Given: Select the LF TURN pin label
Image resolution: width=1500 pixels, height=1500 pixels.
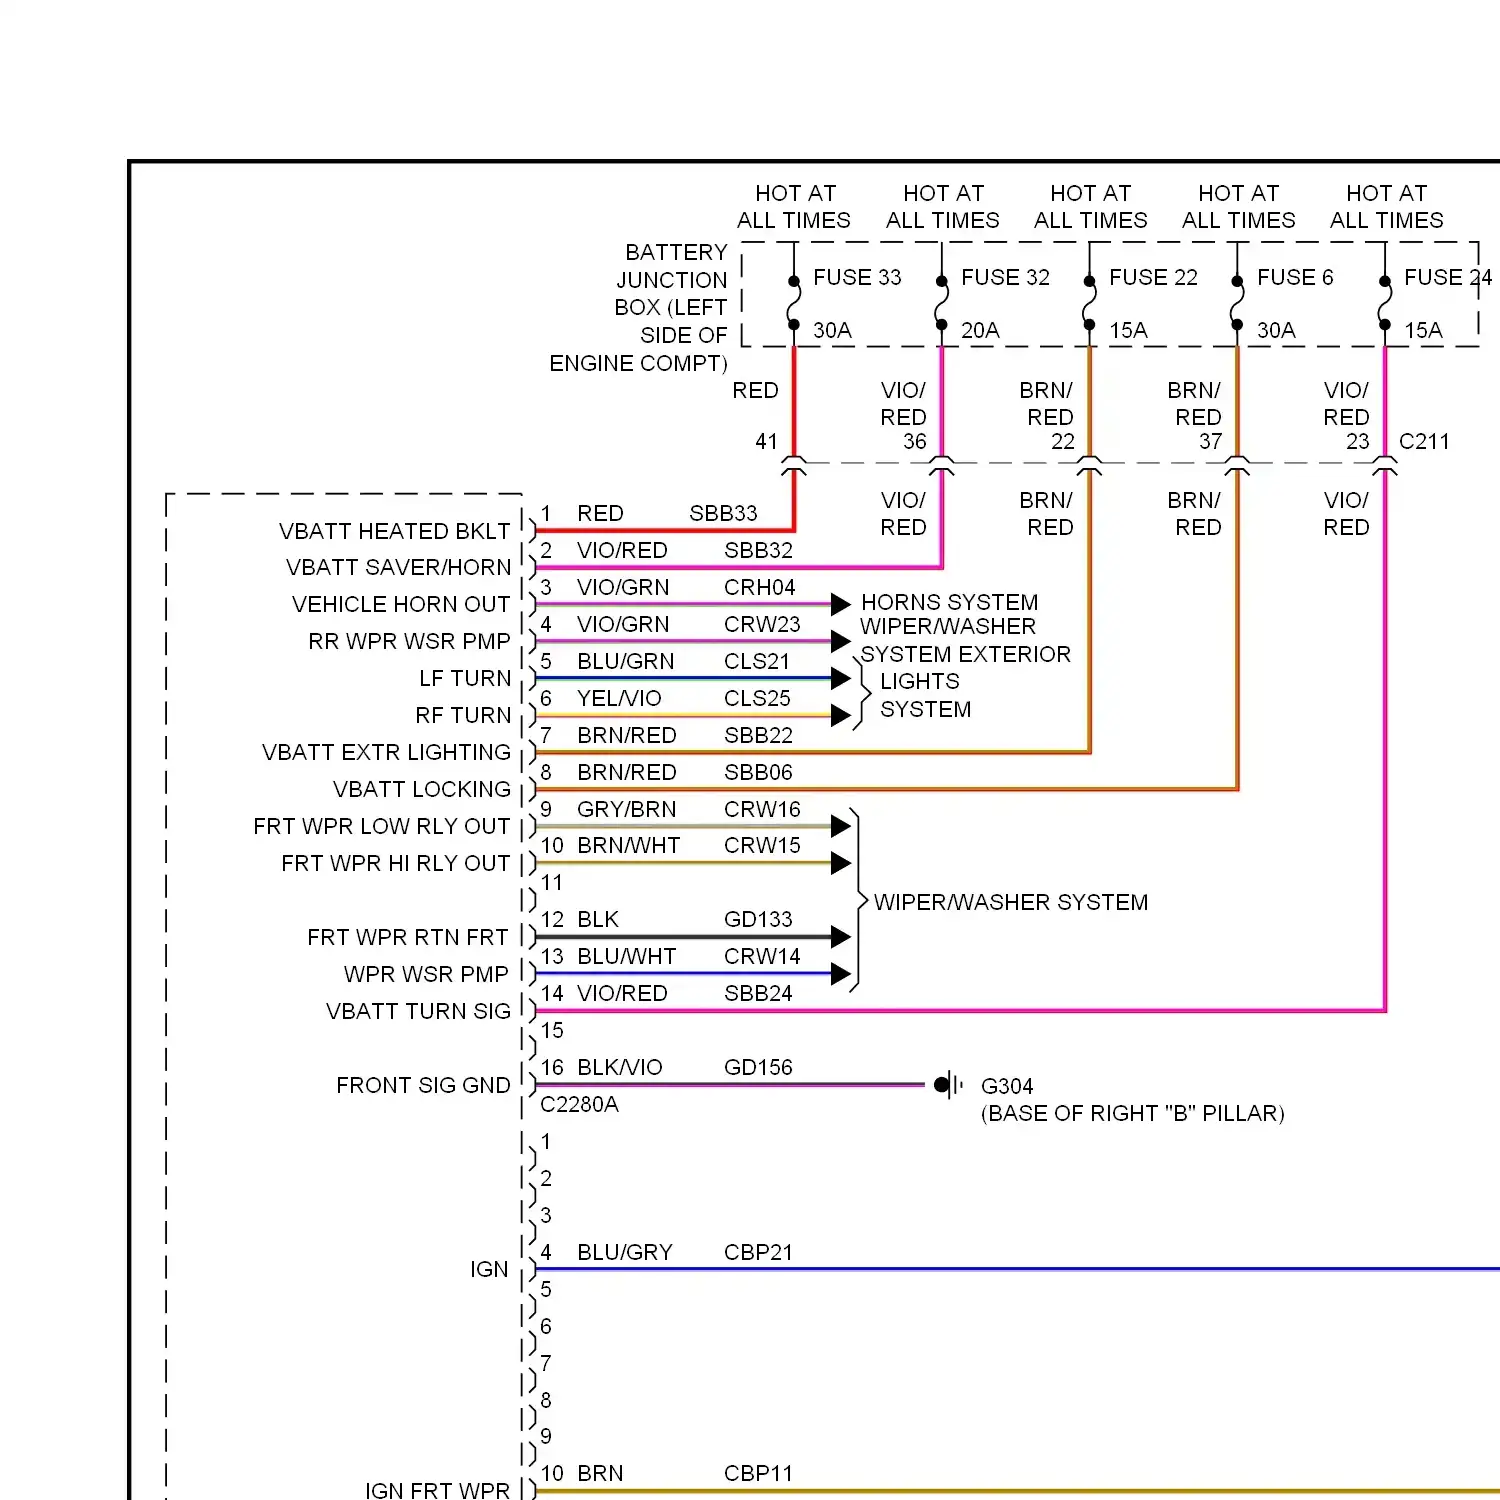Looking at the screenshot, I should tap(465, 678).
